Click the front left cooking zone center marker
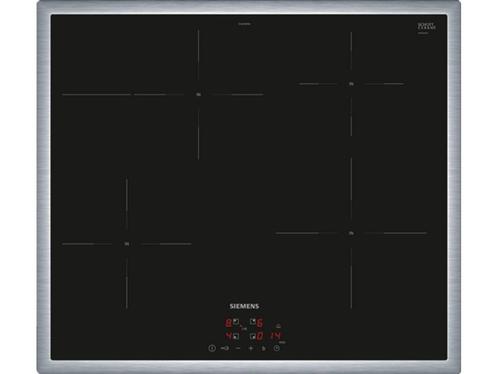498x374 pixels. tap(127, 244)
